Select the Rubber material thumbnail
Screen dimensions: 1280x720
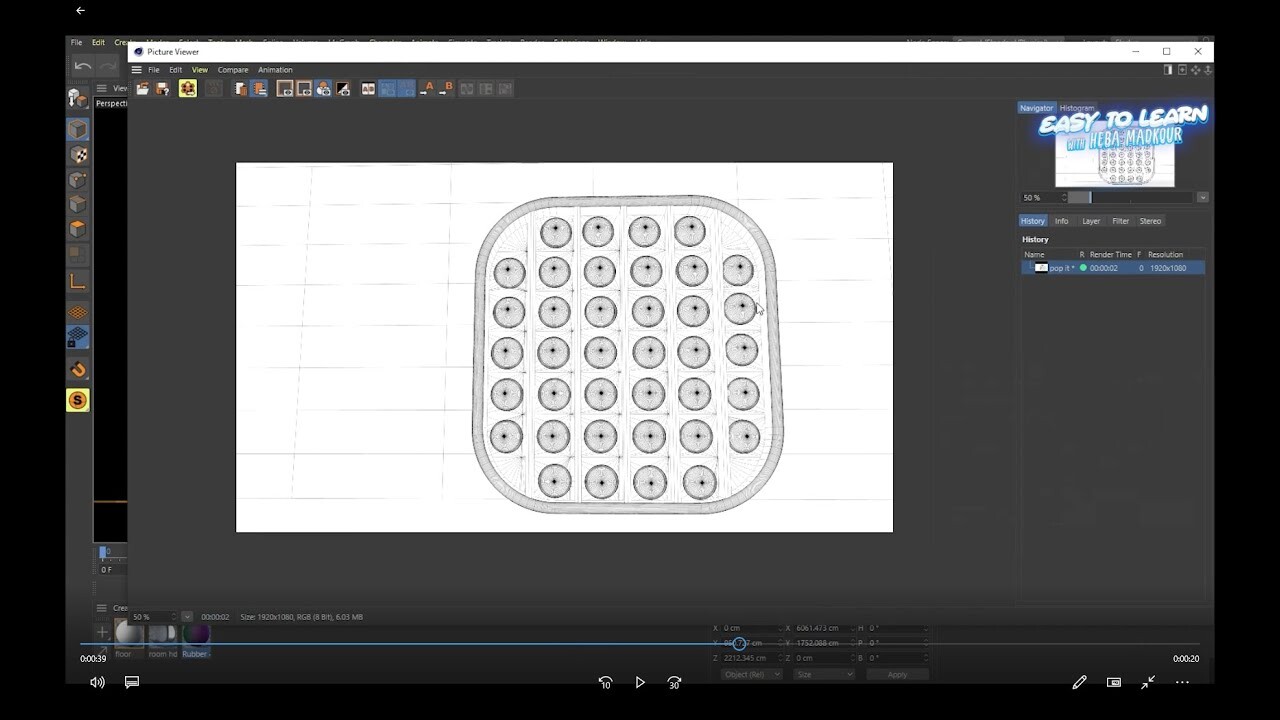[x=195, y=633]
